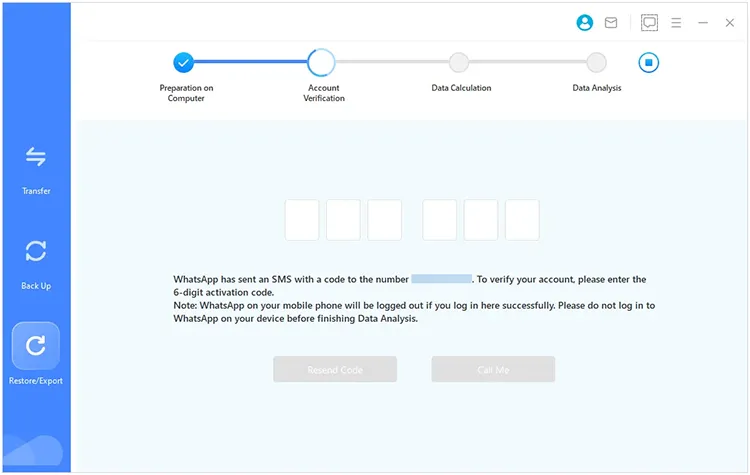Click the 'Data Calculation' step label
Screen dimensions: 750x475
461,88
